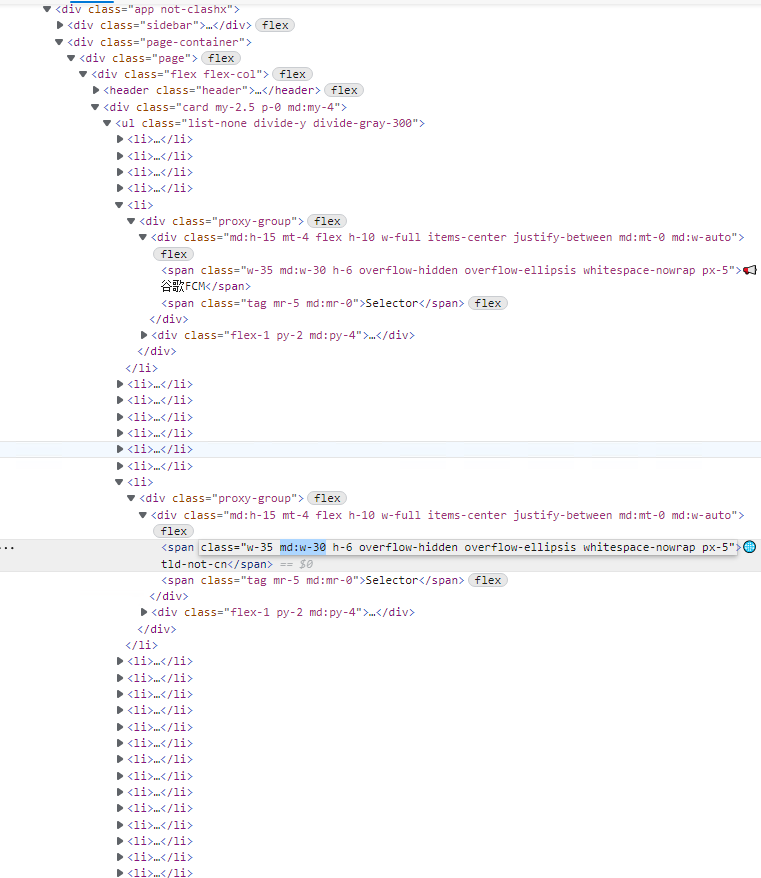761x878 pixels.
Task: Collapse the div class="flex flex-col" node
Action: tap(83, 74)
